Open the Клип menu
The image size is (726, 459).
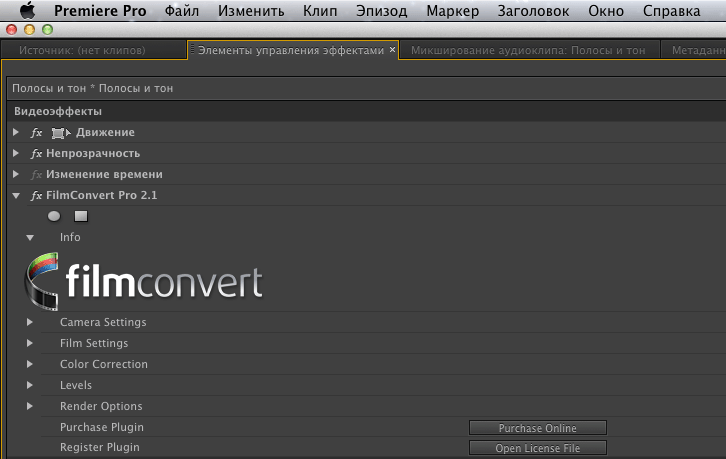click(320, 11)
